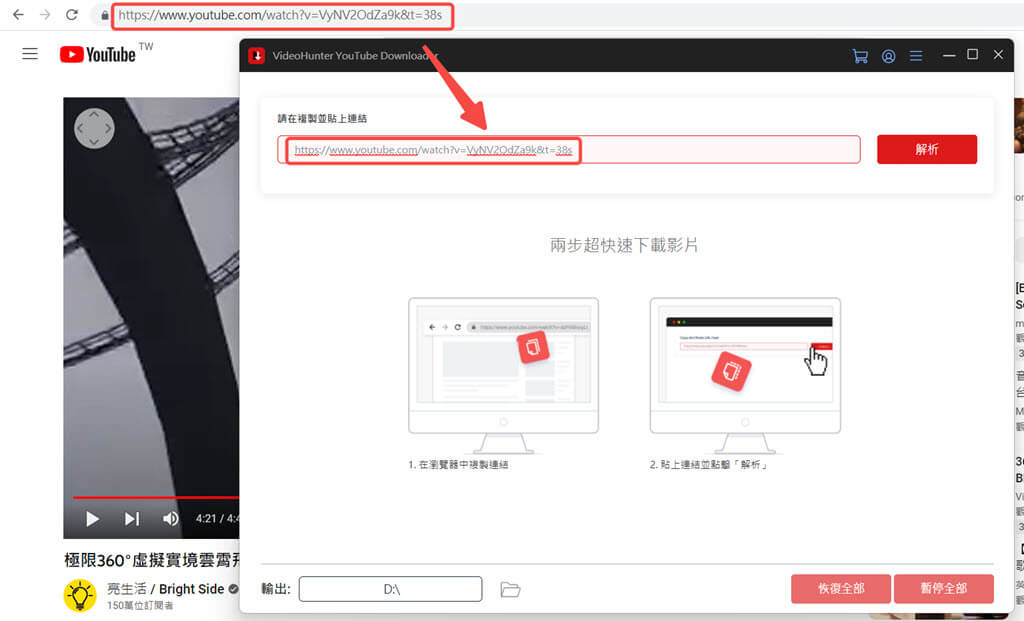
Task: Click the 360° pan control on video
Action: coord(94,128)
